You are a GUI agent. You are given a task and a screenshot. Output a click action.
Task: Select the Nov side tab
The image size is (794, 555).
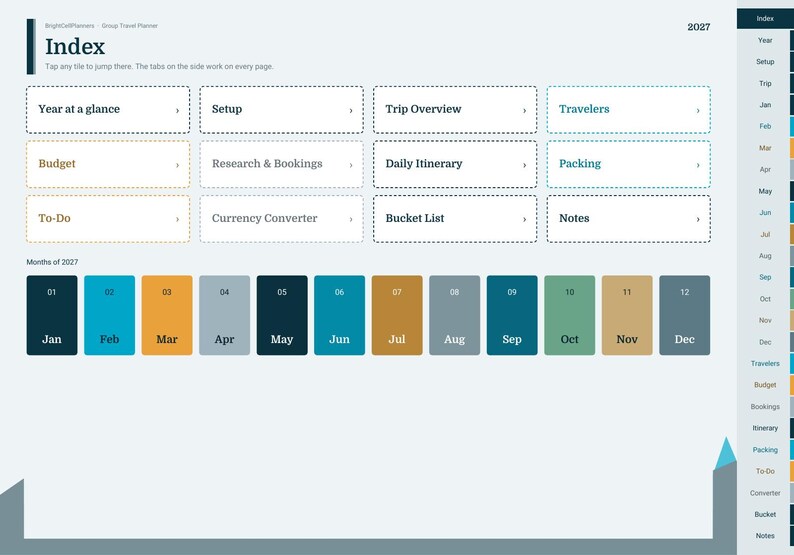click(x=765, y=321)
